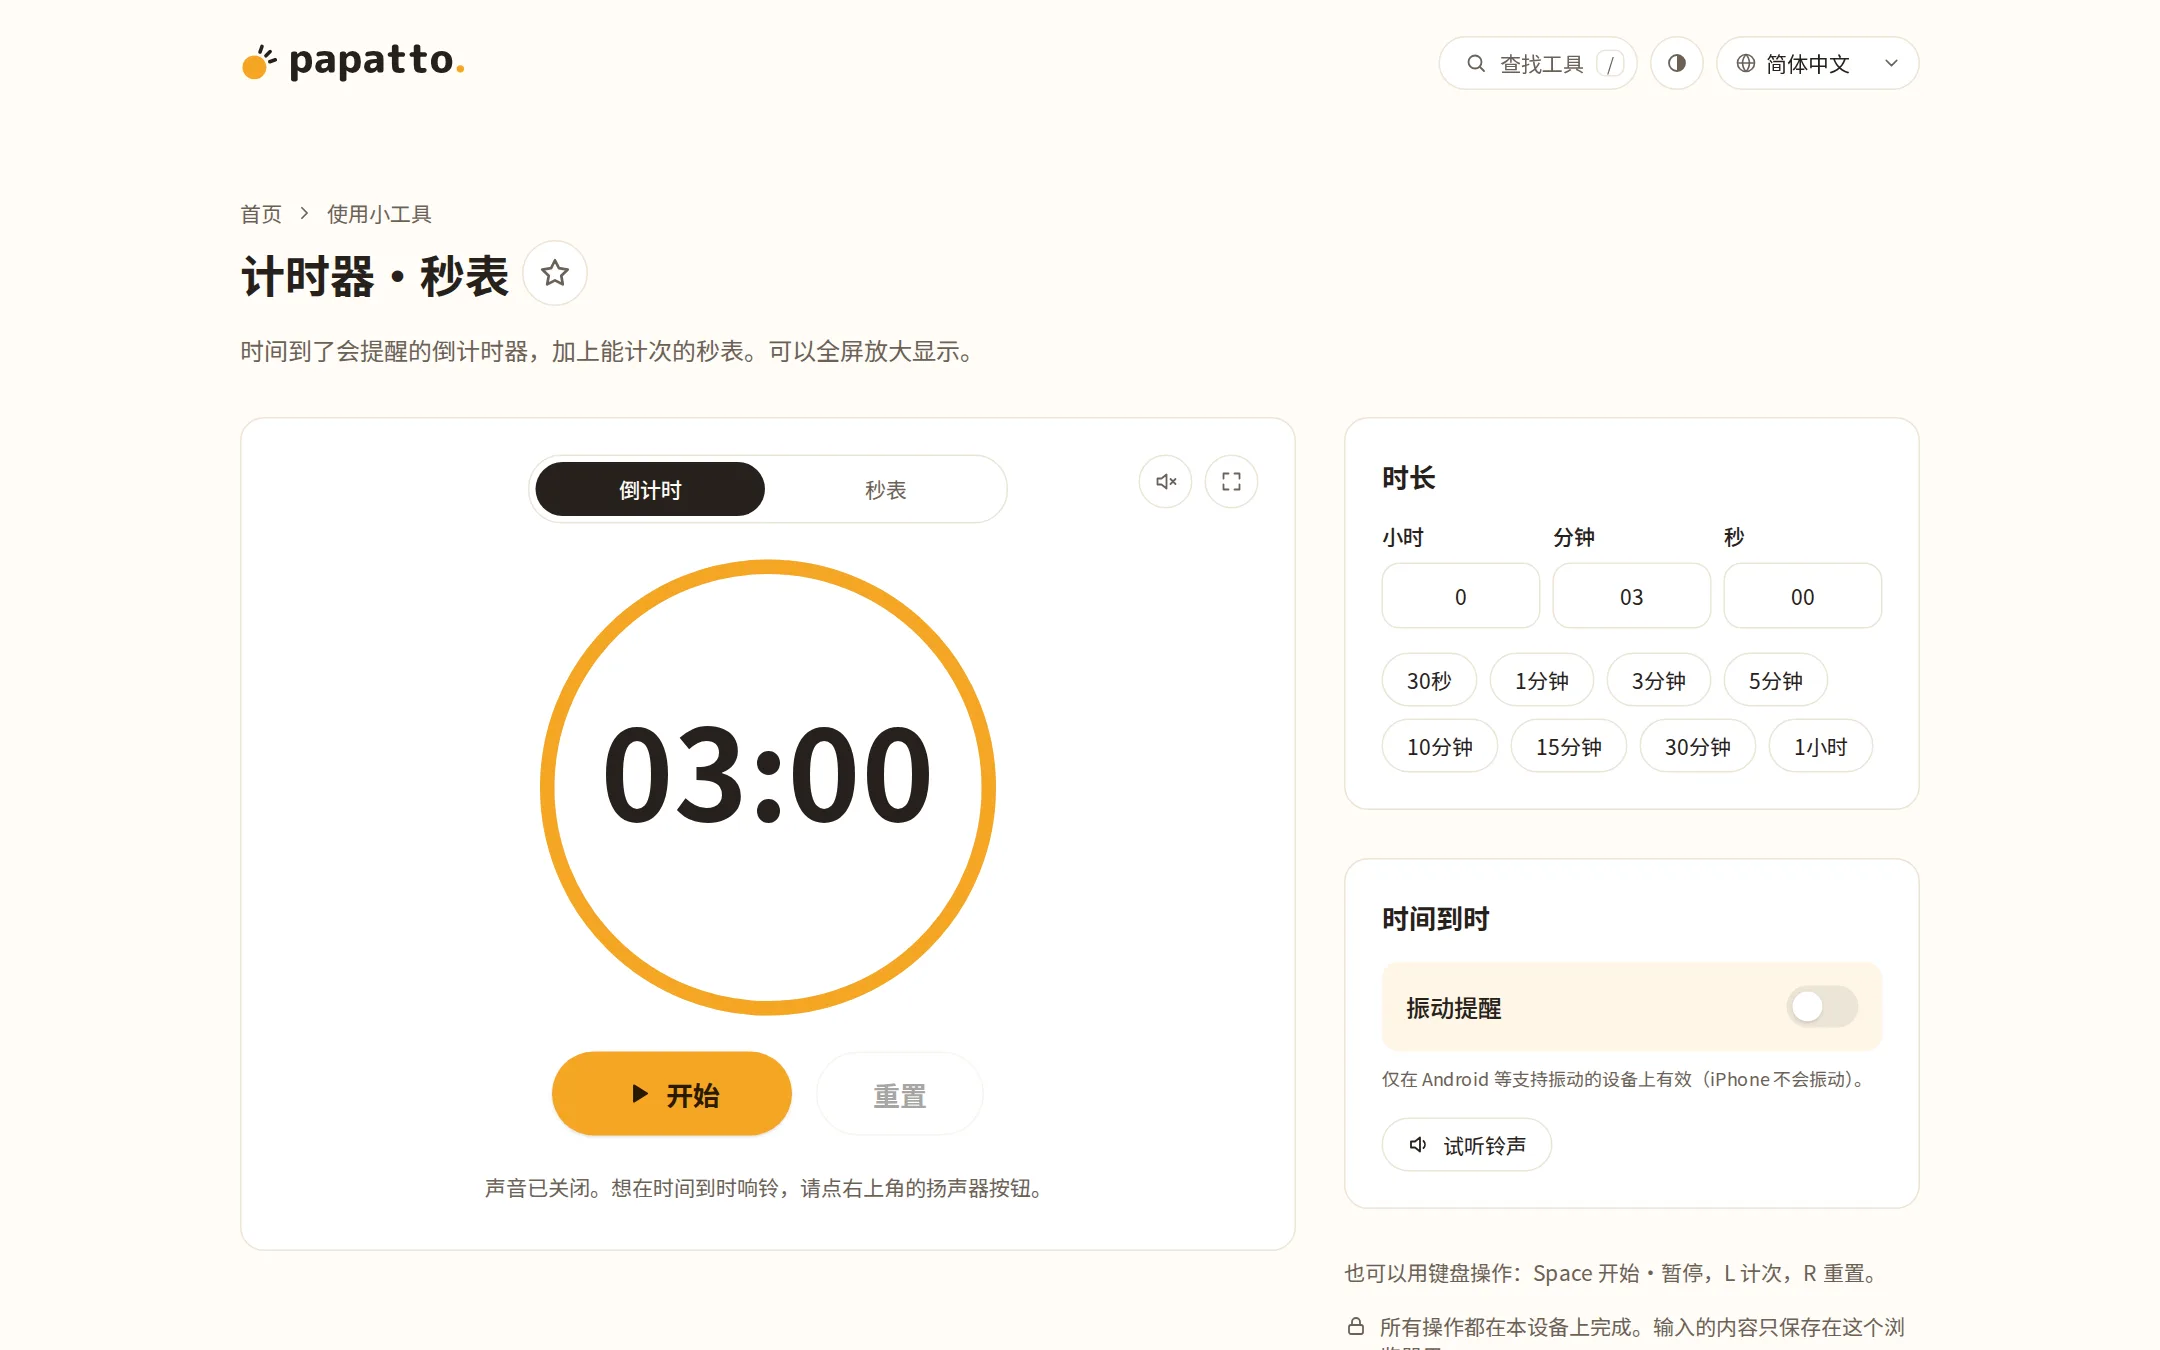Open 使用小工具 breadcrumb link
The height and width of the screenshot is (1350, 2160).
coord(379,214)
